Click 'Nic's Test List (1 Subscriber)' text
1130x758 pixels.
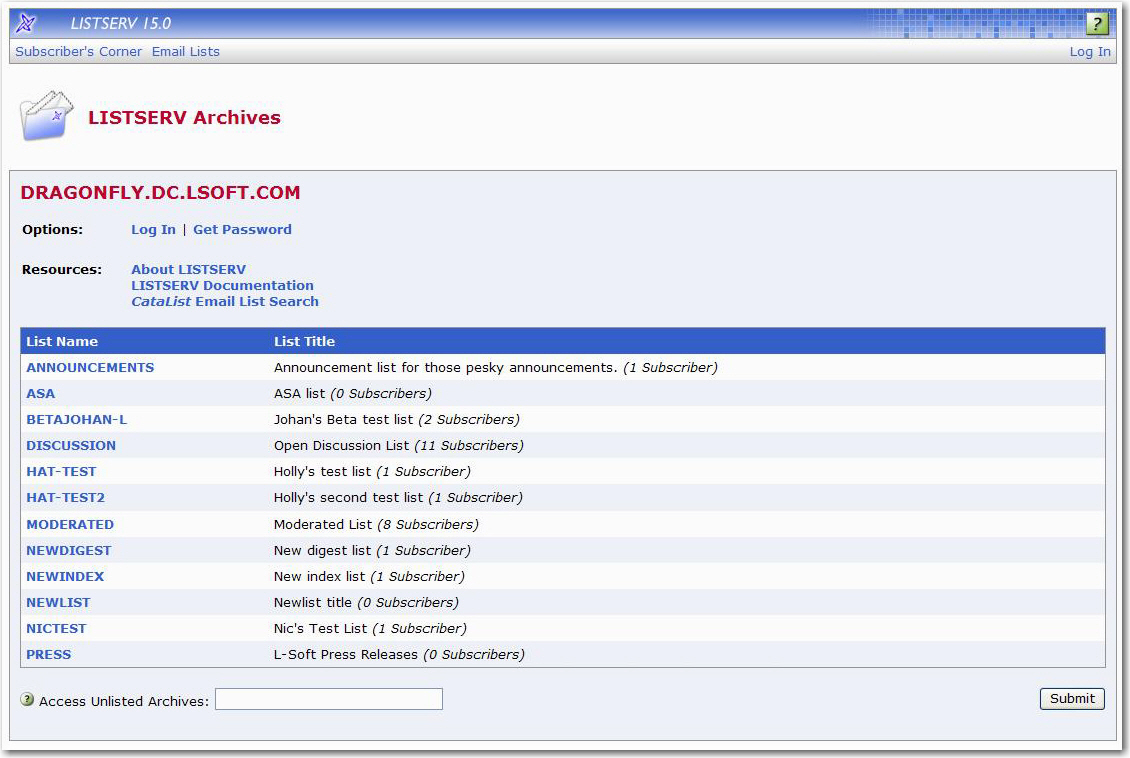tap(370, 628)
